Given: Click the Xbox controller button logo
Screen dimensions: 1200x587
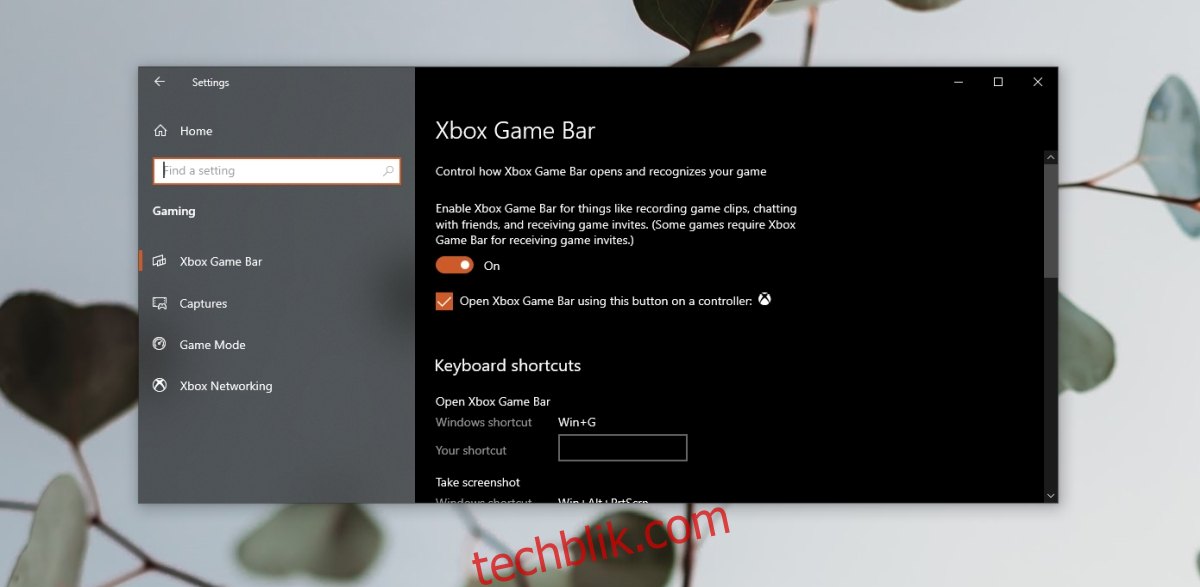Looking at the screenshot, I should point(764,299).
